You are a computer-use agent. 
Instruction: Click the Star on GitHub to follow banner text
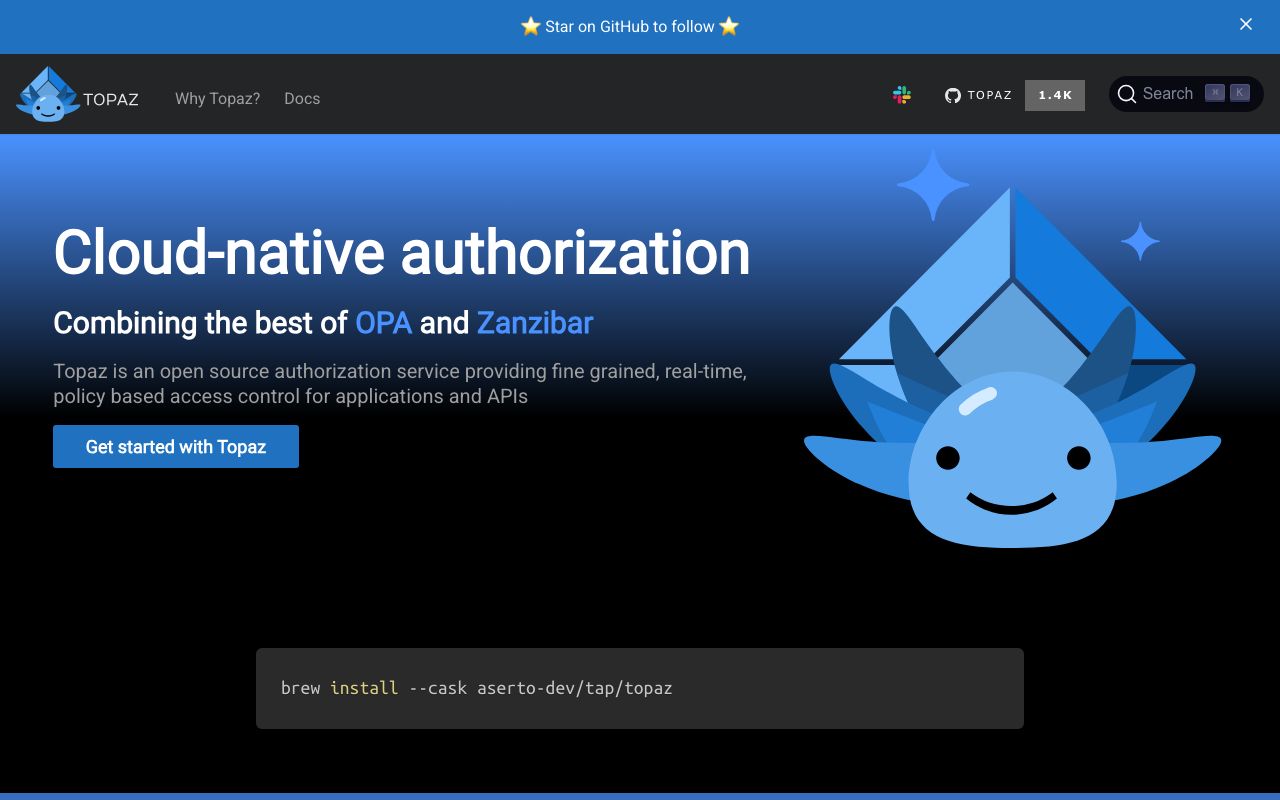pos(630,26)
